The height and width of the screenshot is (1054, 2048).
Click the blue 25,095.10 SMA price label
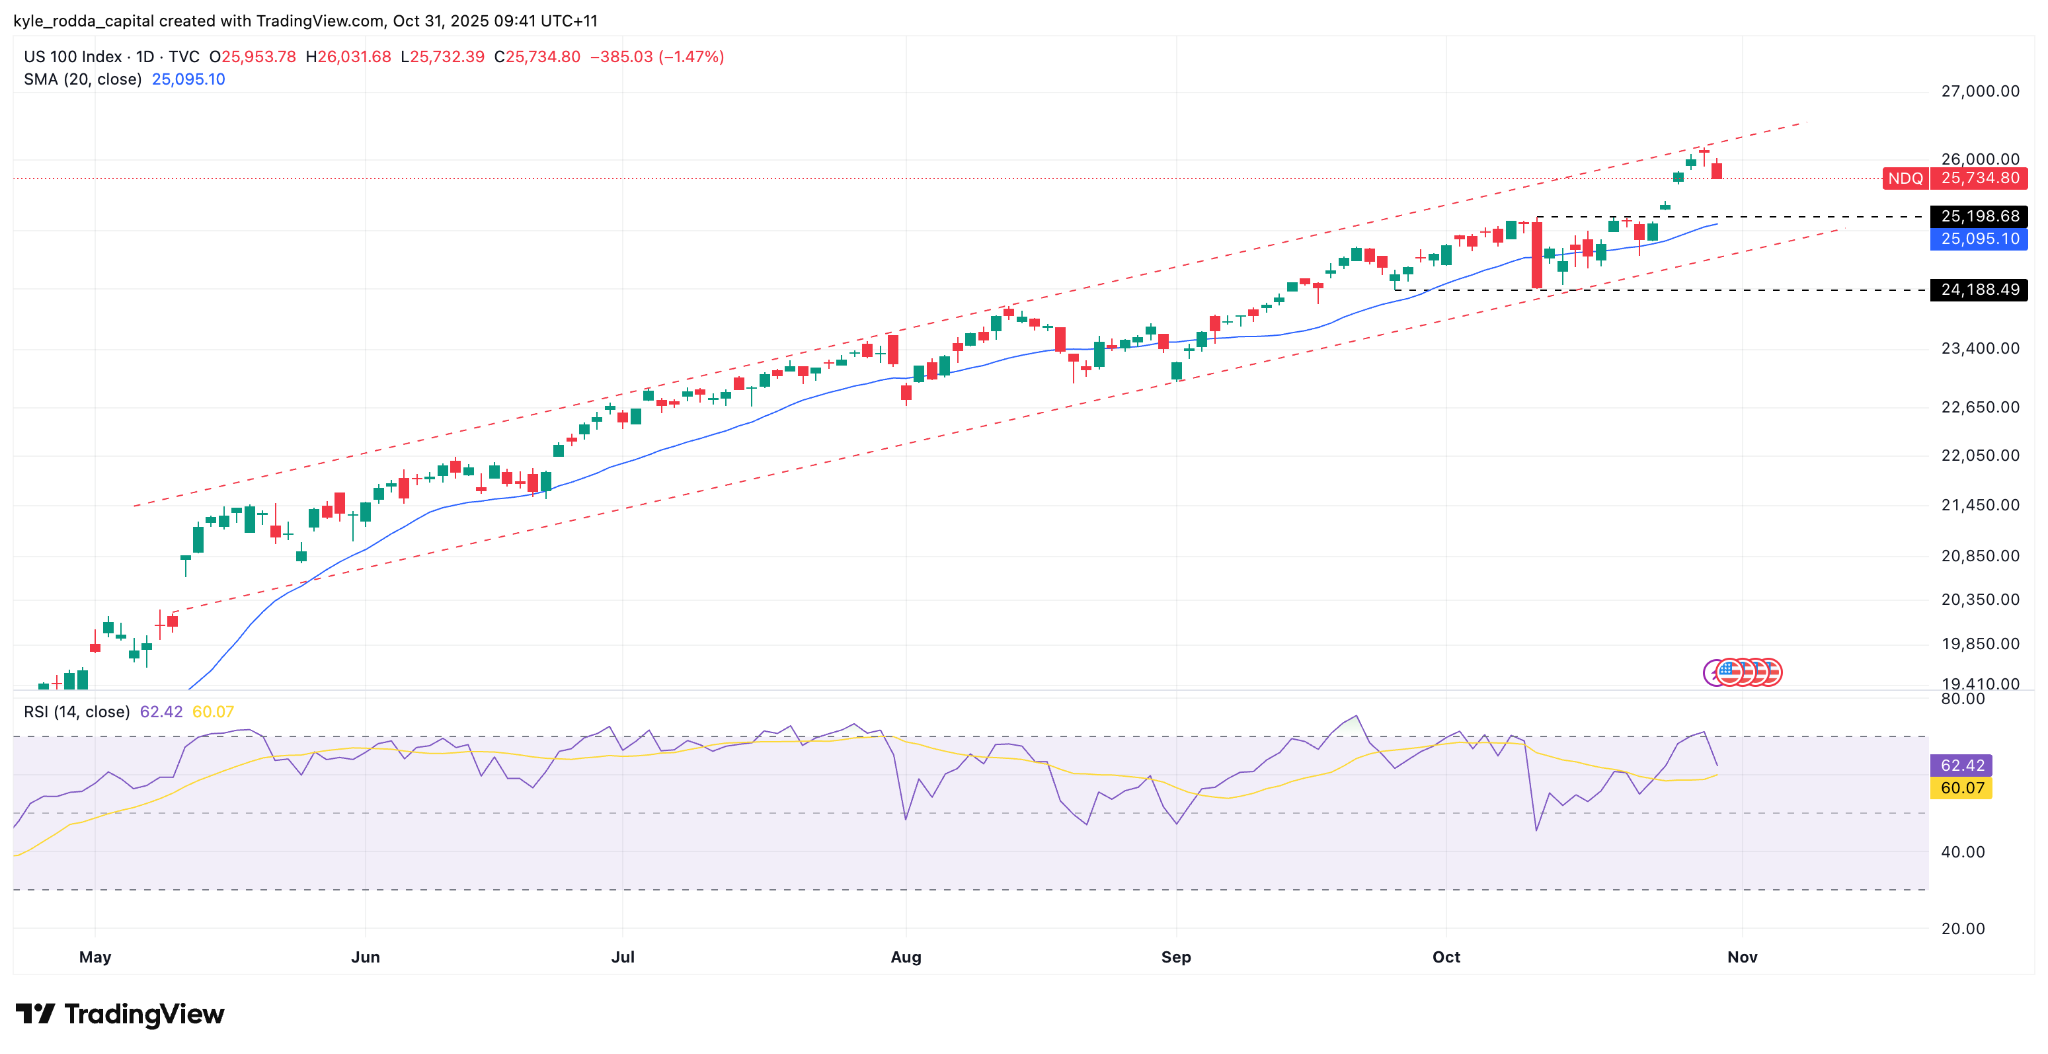tap(1980, 239)
